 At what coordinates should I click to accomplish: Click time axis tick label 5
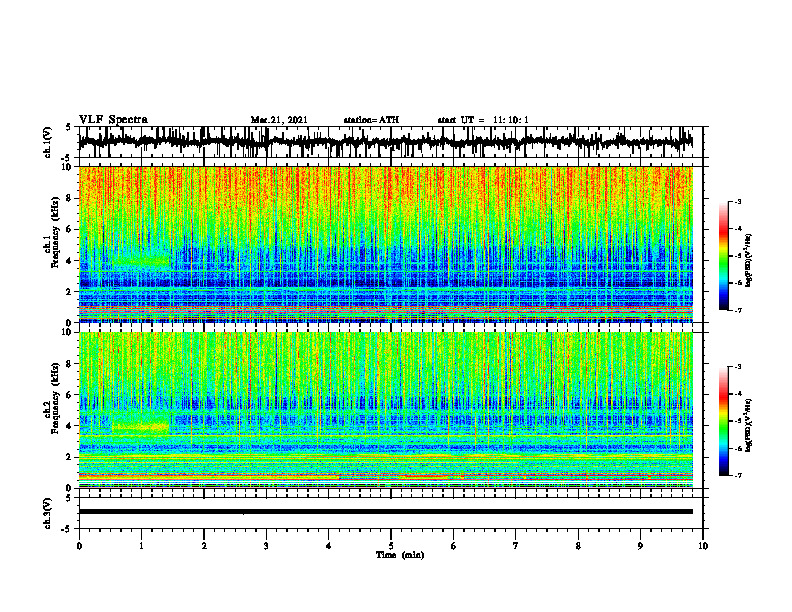(391, 546)
